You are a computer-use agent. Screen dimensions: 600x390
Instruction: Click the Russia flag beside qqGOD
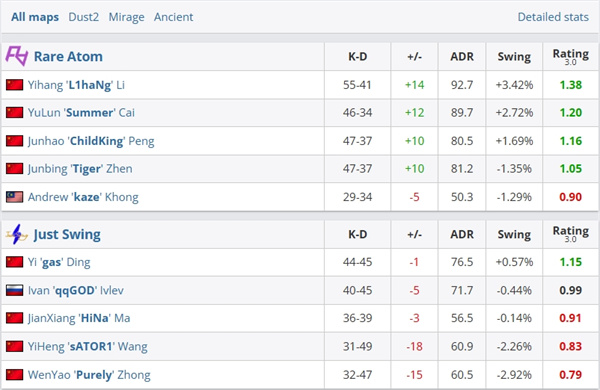[15, 290]
